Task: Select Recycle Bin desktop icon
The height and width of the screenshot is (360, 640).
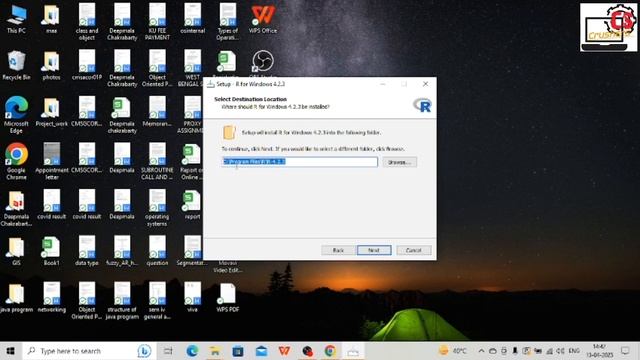Action: (16, 65)
